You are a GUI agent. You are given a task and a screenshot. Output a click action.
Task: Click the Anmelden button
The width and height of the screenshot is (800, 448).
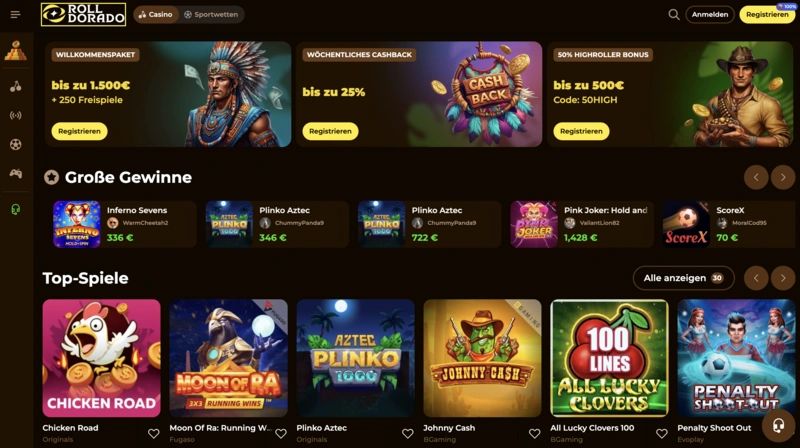710,15
